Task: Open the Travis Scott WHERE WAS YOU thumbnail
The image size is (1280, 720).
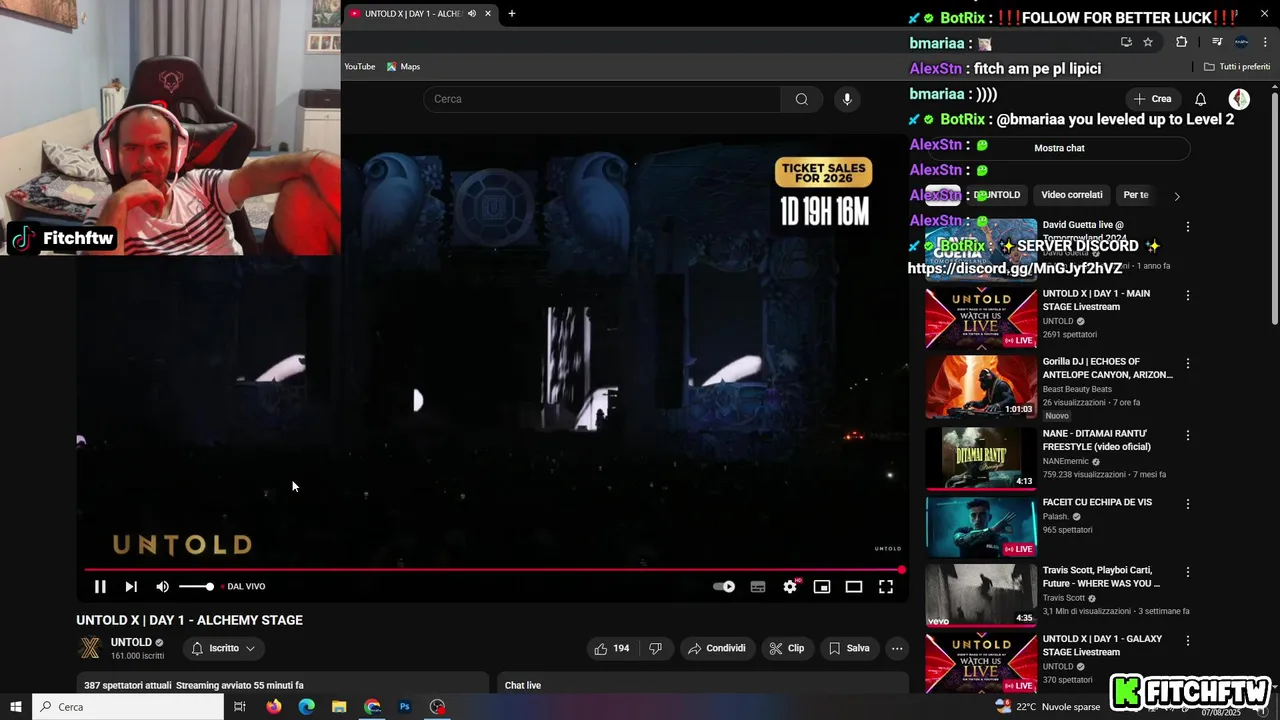Action: (x=981, y=595)
